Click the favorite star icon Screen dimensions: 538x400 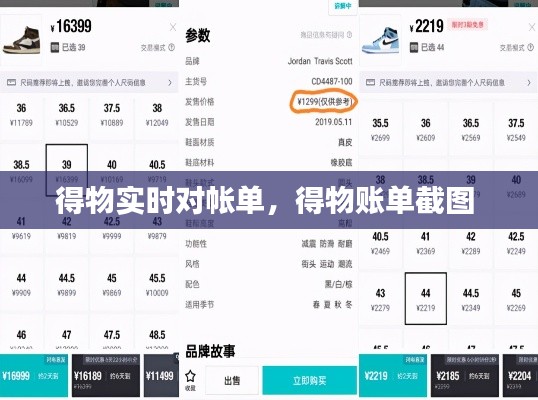pos(190,377)
